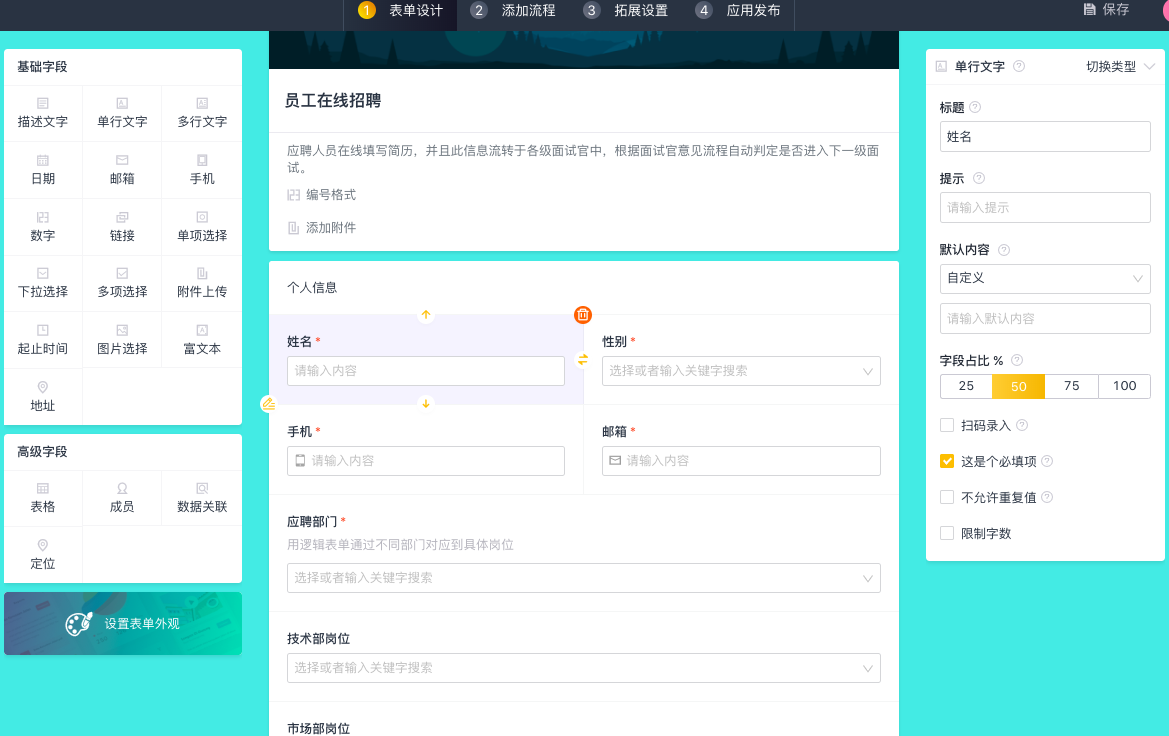Select the 员工在线招聘 form title
The height and width of the screenshot is (736, 1169).
tap(333, 101)
